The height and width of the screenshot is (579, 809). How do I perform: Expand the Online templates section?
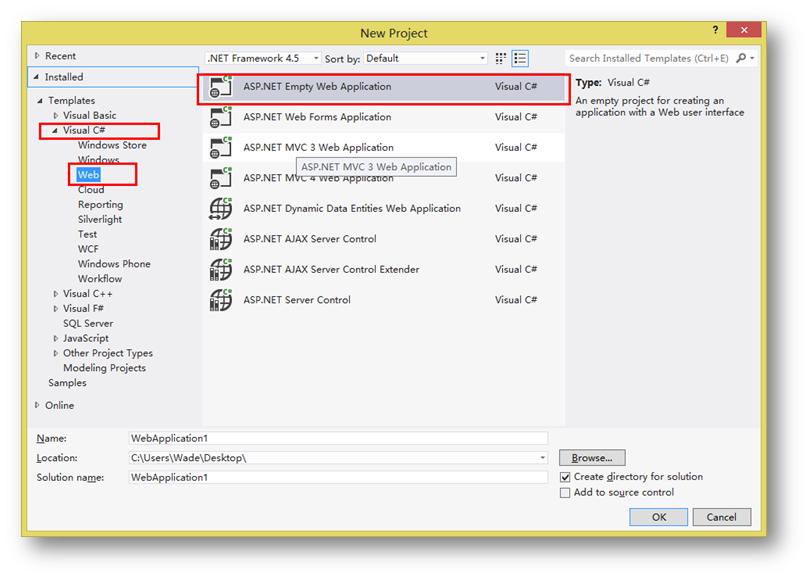point(38,405)
